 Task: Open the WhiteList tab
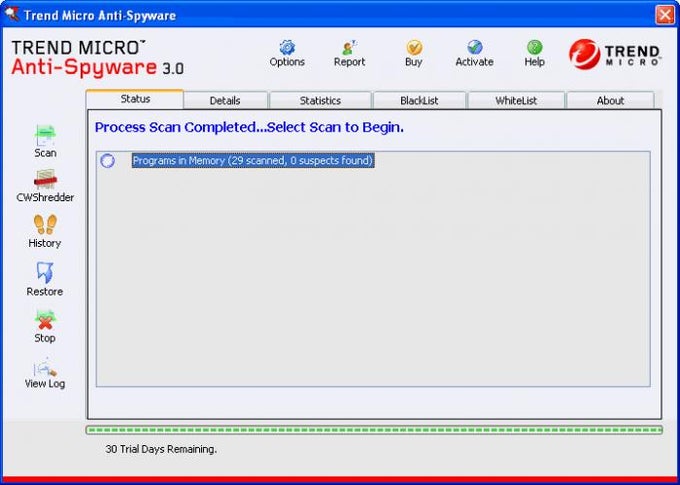[516, 100]
